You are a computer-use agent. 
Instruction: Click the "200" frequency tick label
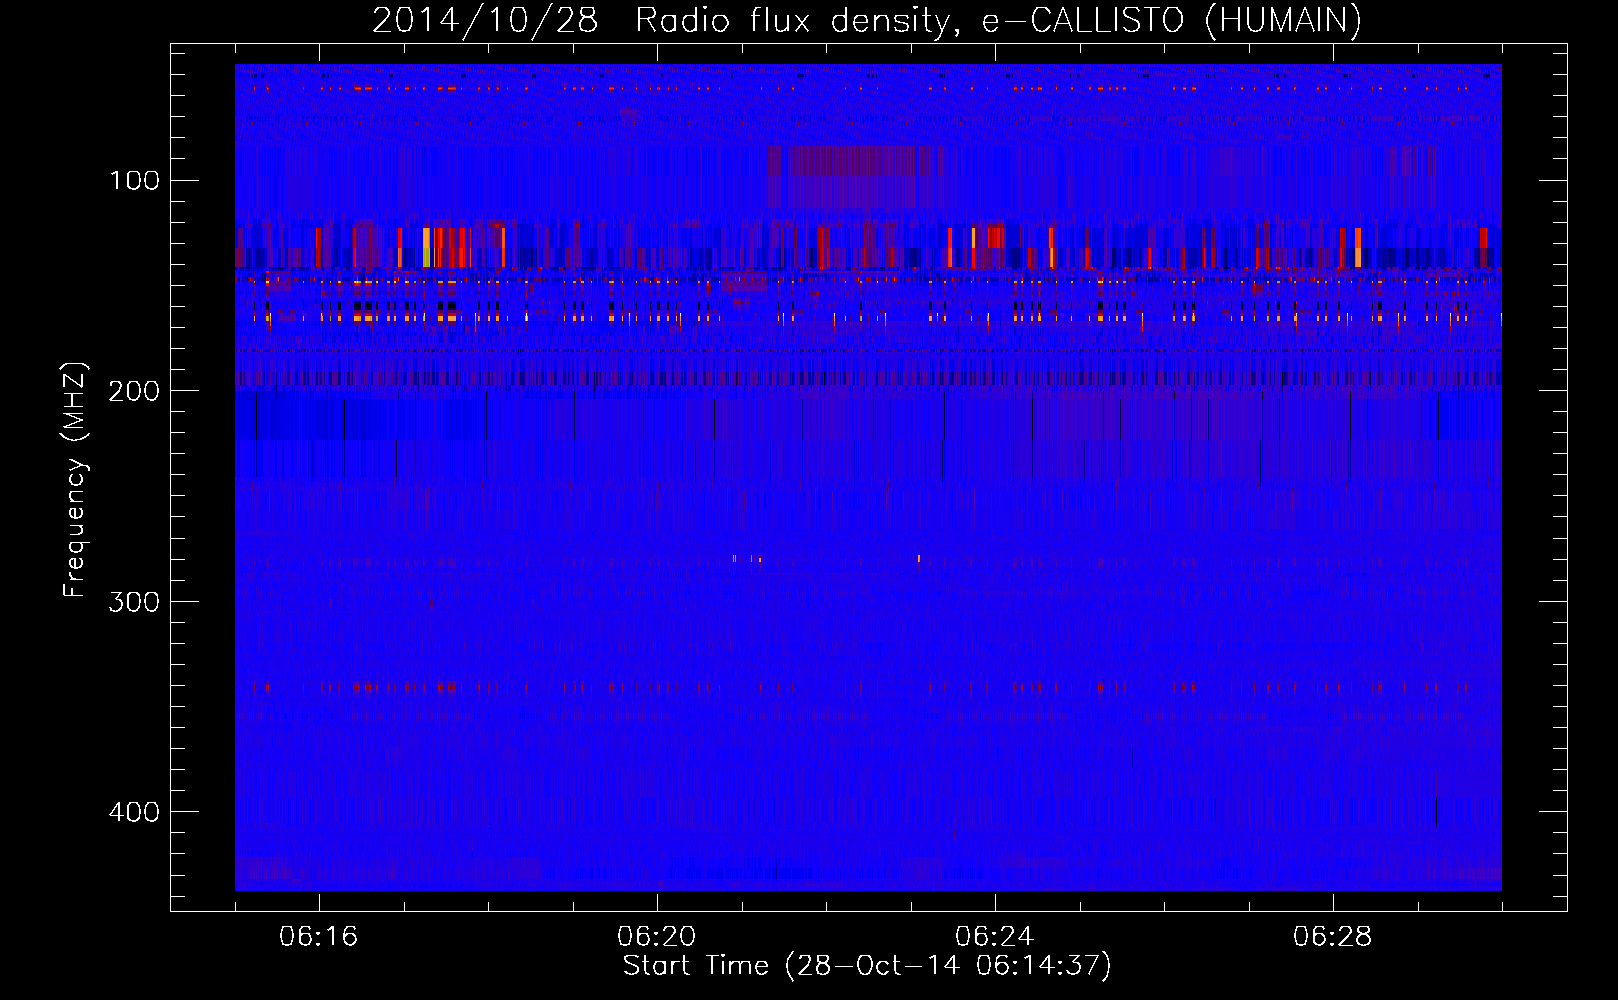coord(134,391)
